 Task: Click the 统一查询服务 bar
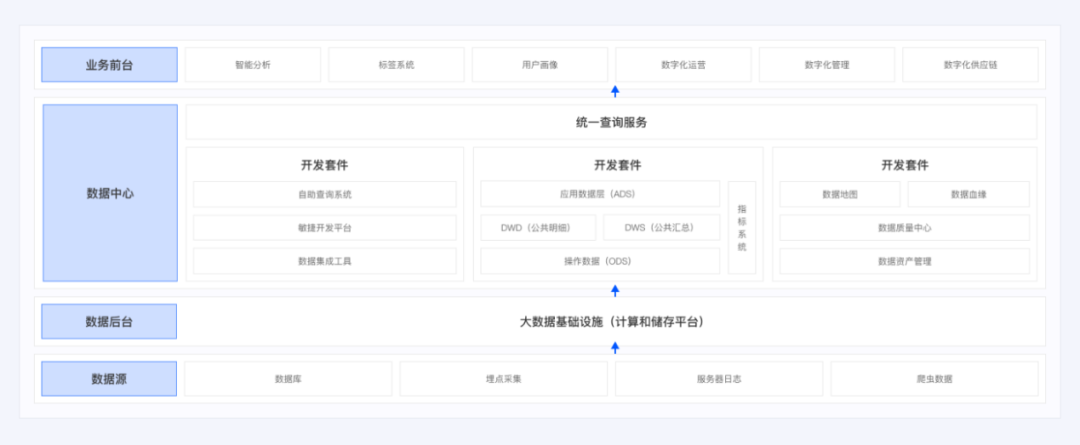click(612, 123)
